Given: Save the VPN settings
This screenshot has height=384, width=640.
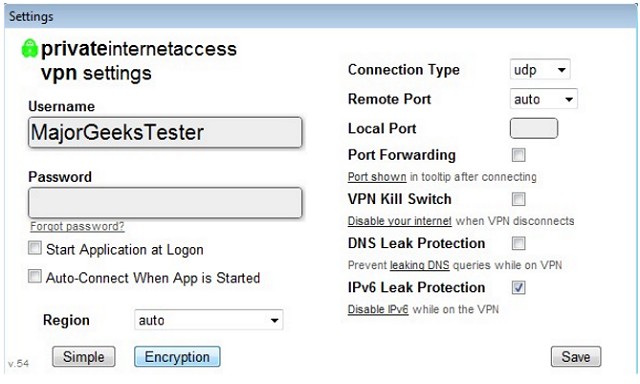Looking at the screenshot, I should [576, 357].
